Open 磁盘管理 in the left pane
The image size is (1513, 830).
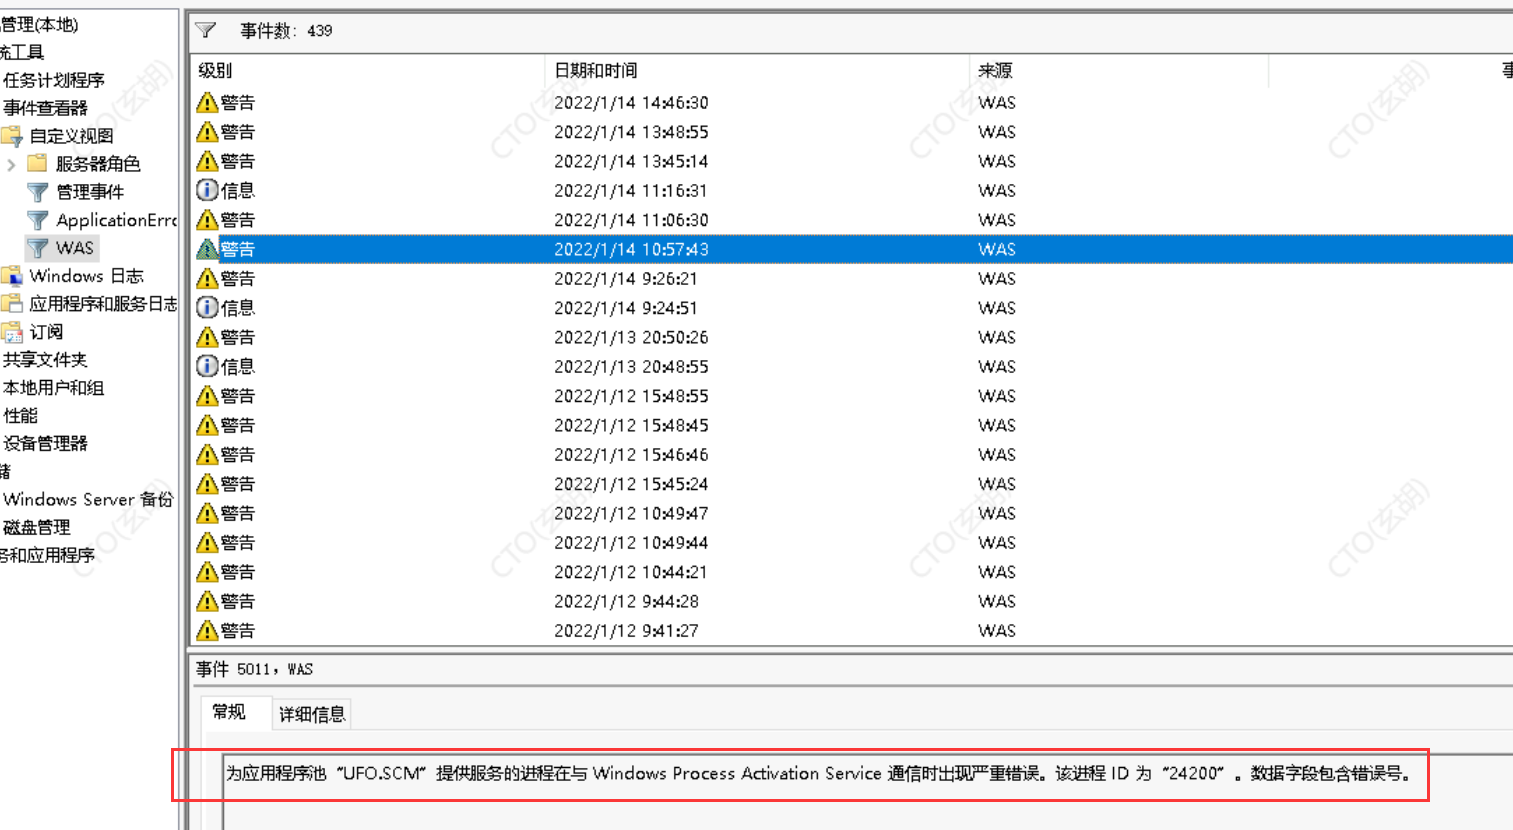37,527
